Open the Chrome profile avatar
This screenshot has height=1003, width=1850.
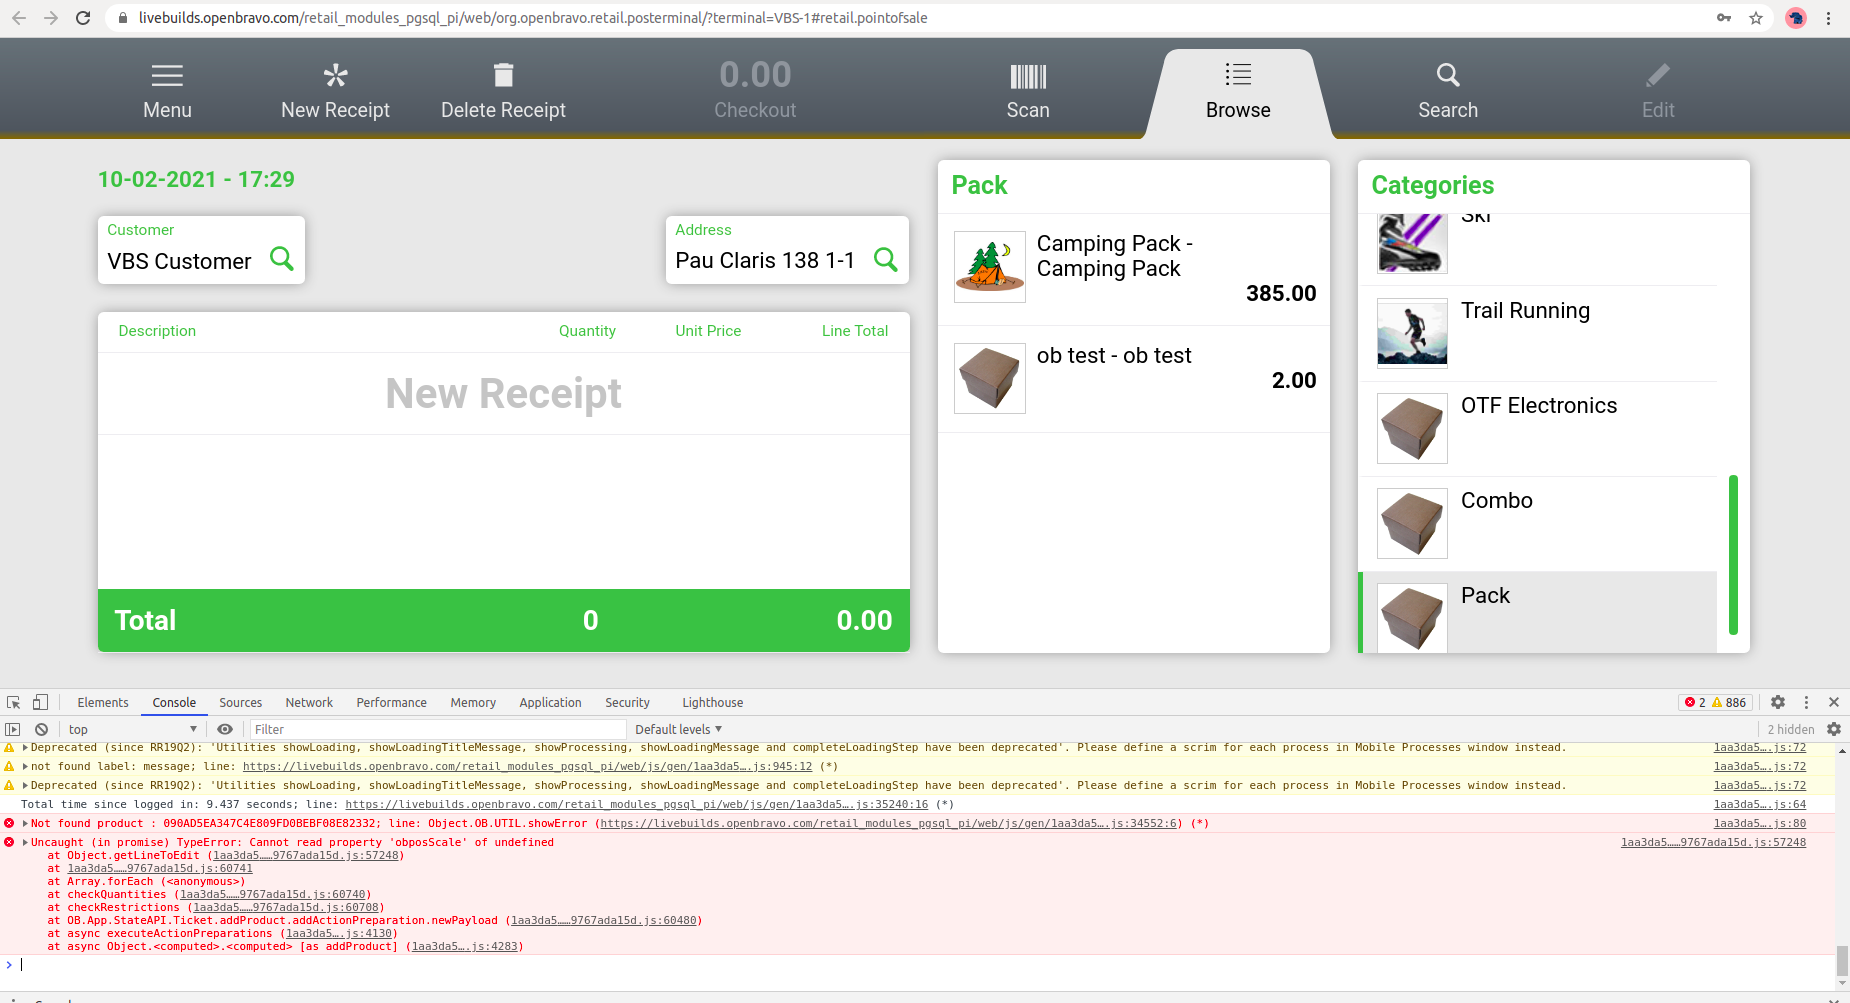click(1796, 18)
